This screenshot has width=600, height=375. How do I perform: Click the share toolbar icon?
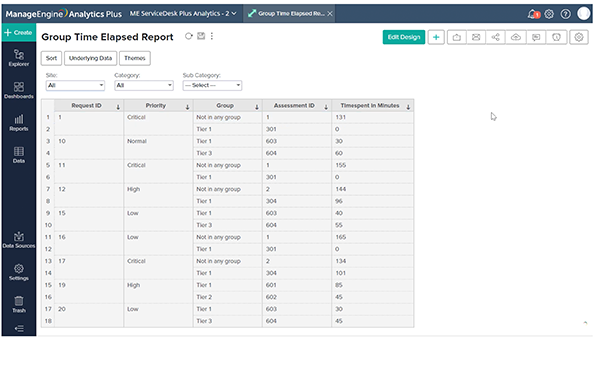(496, 37)
